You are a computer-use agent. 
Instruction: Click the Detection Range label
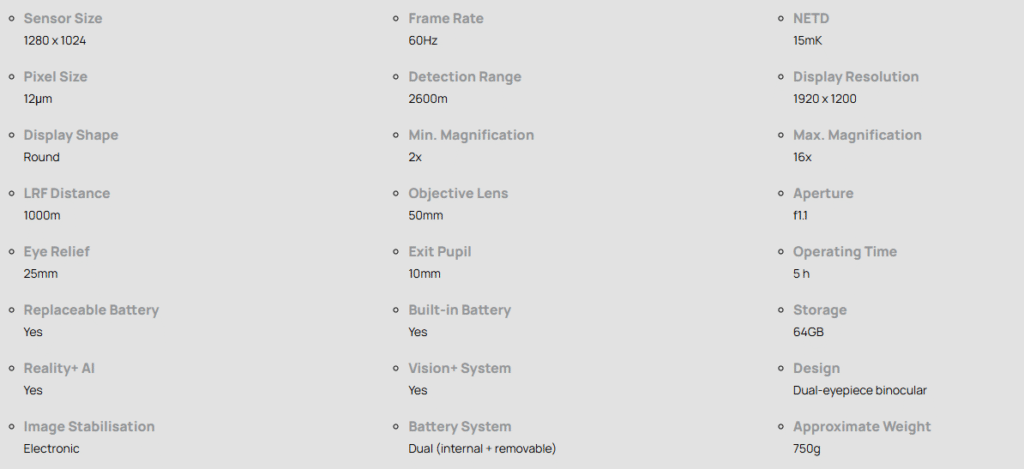coord(464,77)
